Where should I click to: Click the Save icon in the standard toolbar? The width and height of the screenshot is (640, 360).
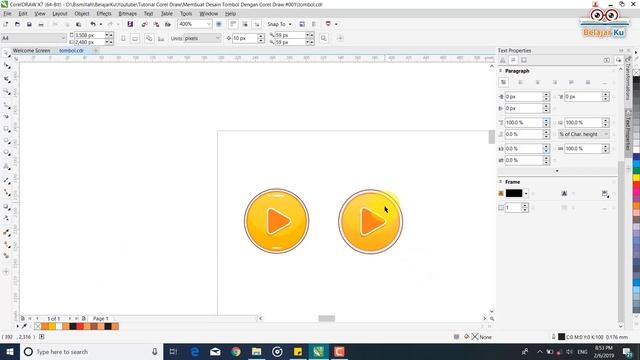point(29,24)
